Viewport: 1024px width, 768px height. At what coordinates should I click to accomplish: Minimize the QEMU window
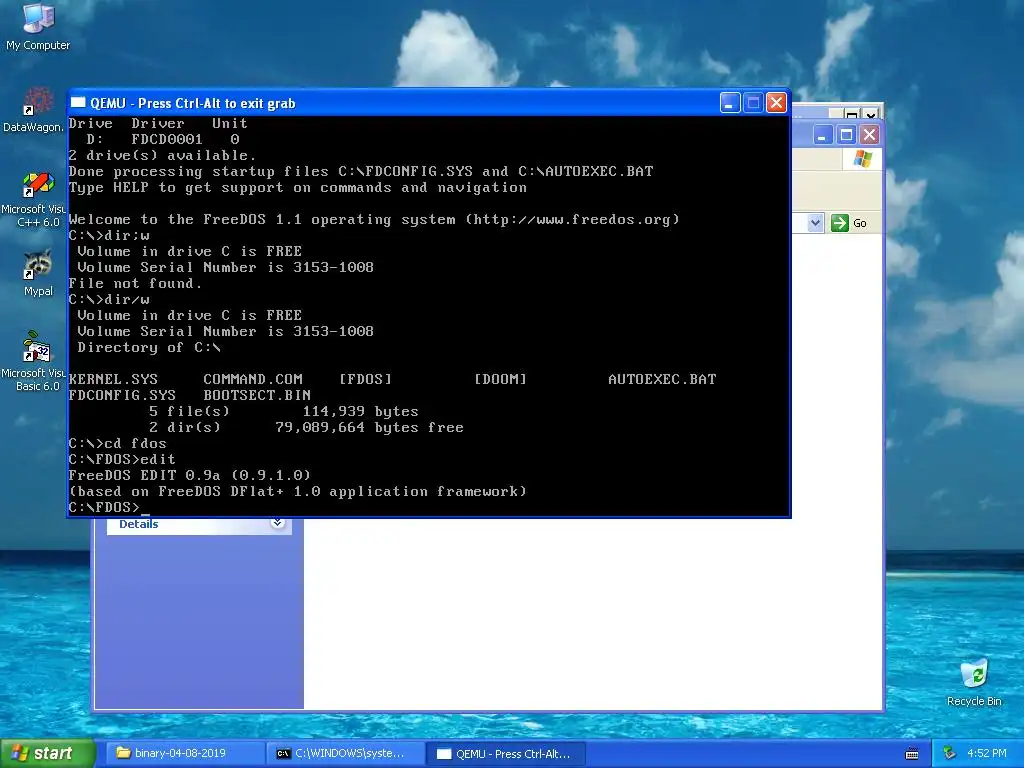730,103
